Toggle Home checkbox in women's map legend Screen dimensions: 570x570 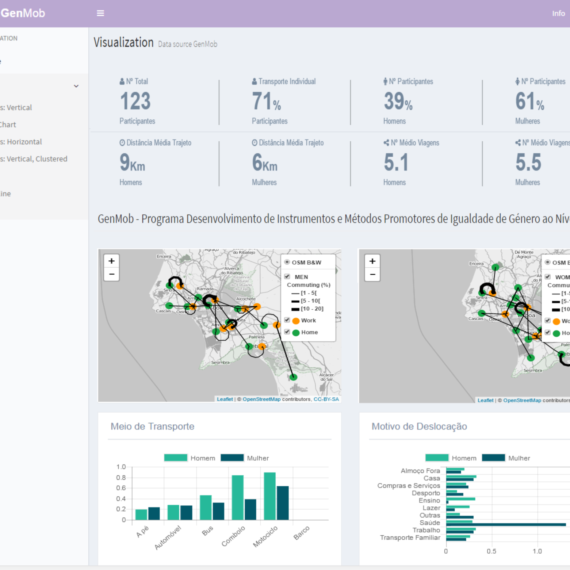(548, 332)
